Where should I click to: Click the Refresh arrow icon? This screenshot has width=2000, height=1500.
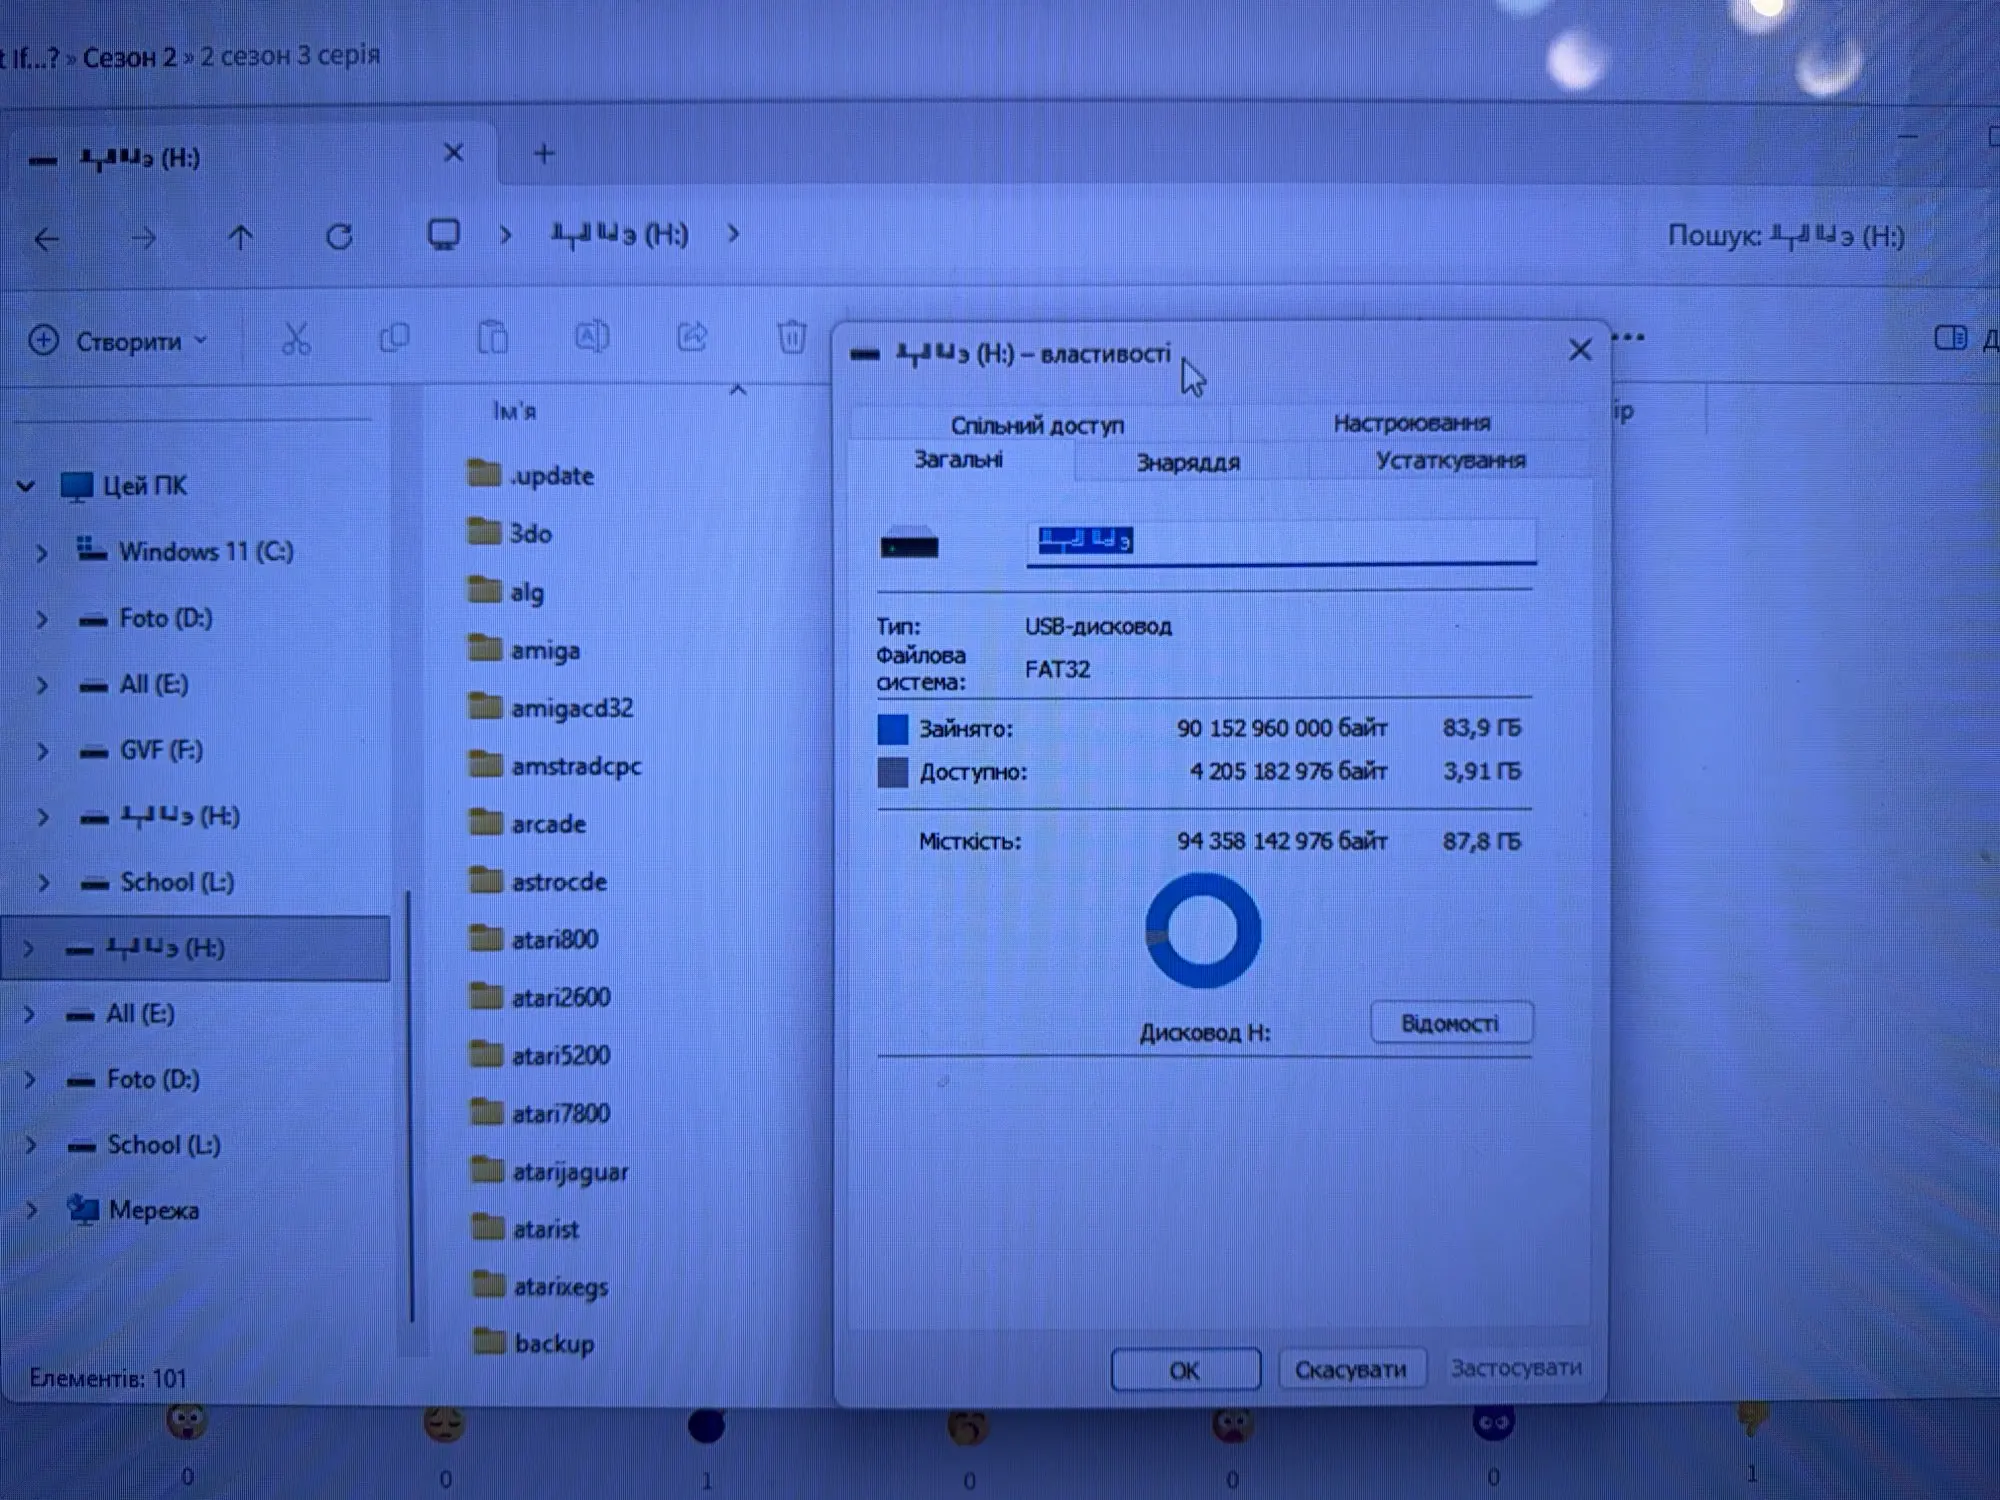coord(339,237)
